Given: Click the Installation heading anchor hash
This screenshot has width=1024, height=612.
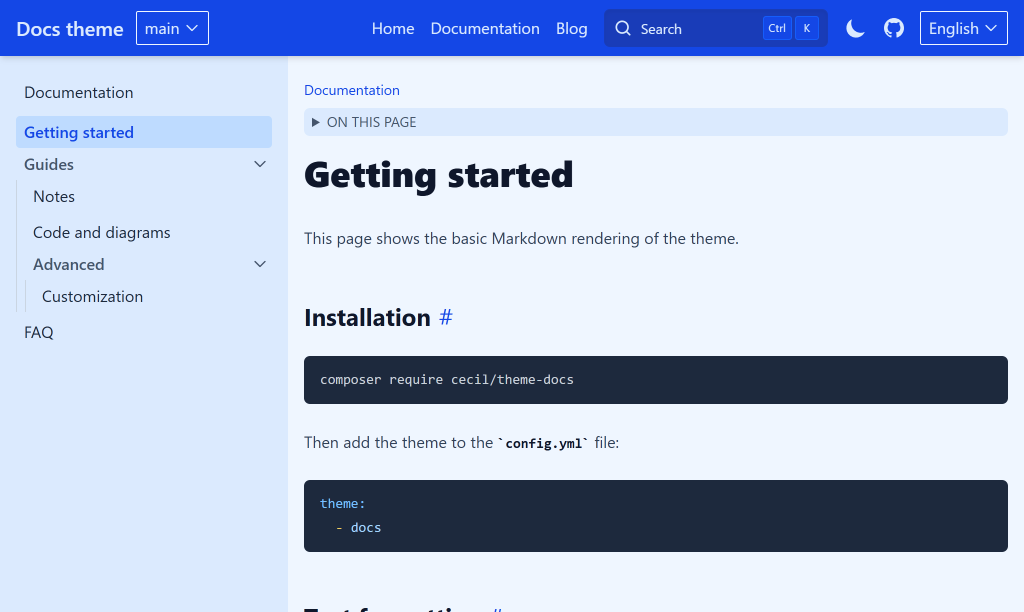Looking at the screenshot, I should tap(445, 317).
